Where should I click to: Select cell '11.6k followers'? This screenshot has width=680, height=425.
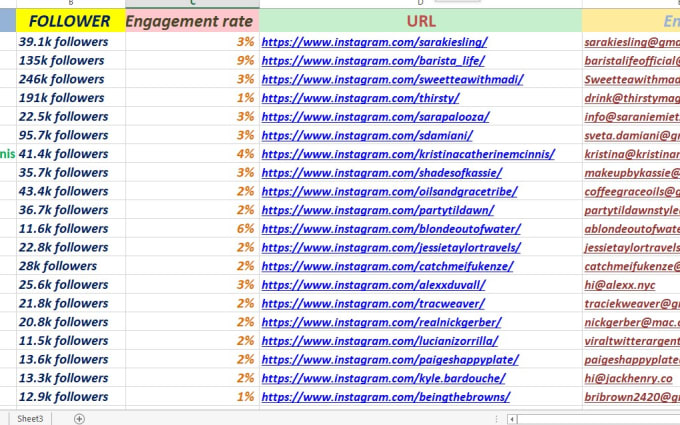[x=71, y=228]
